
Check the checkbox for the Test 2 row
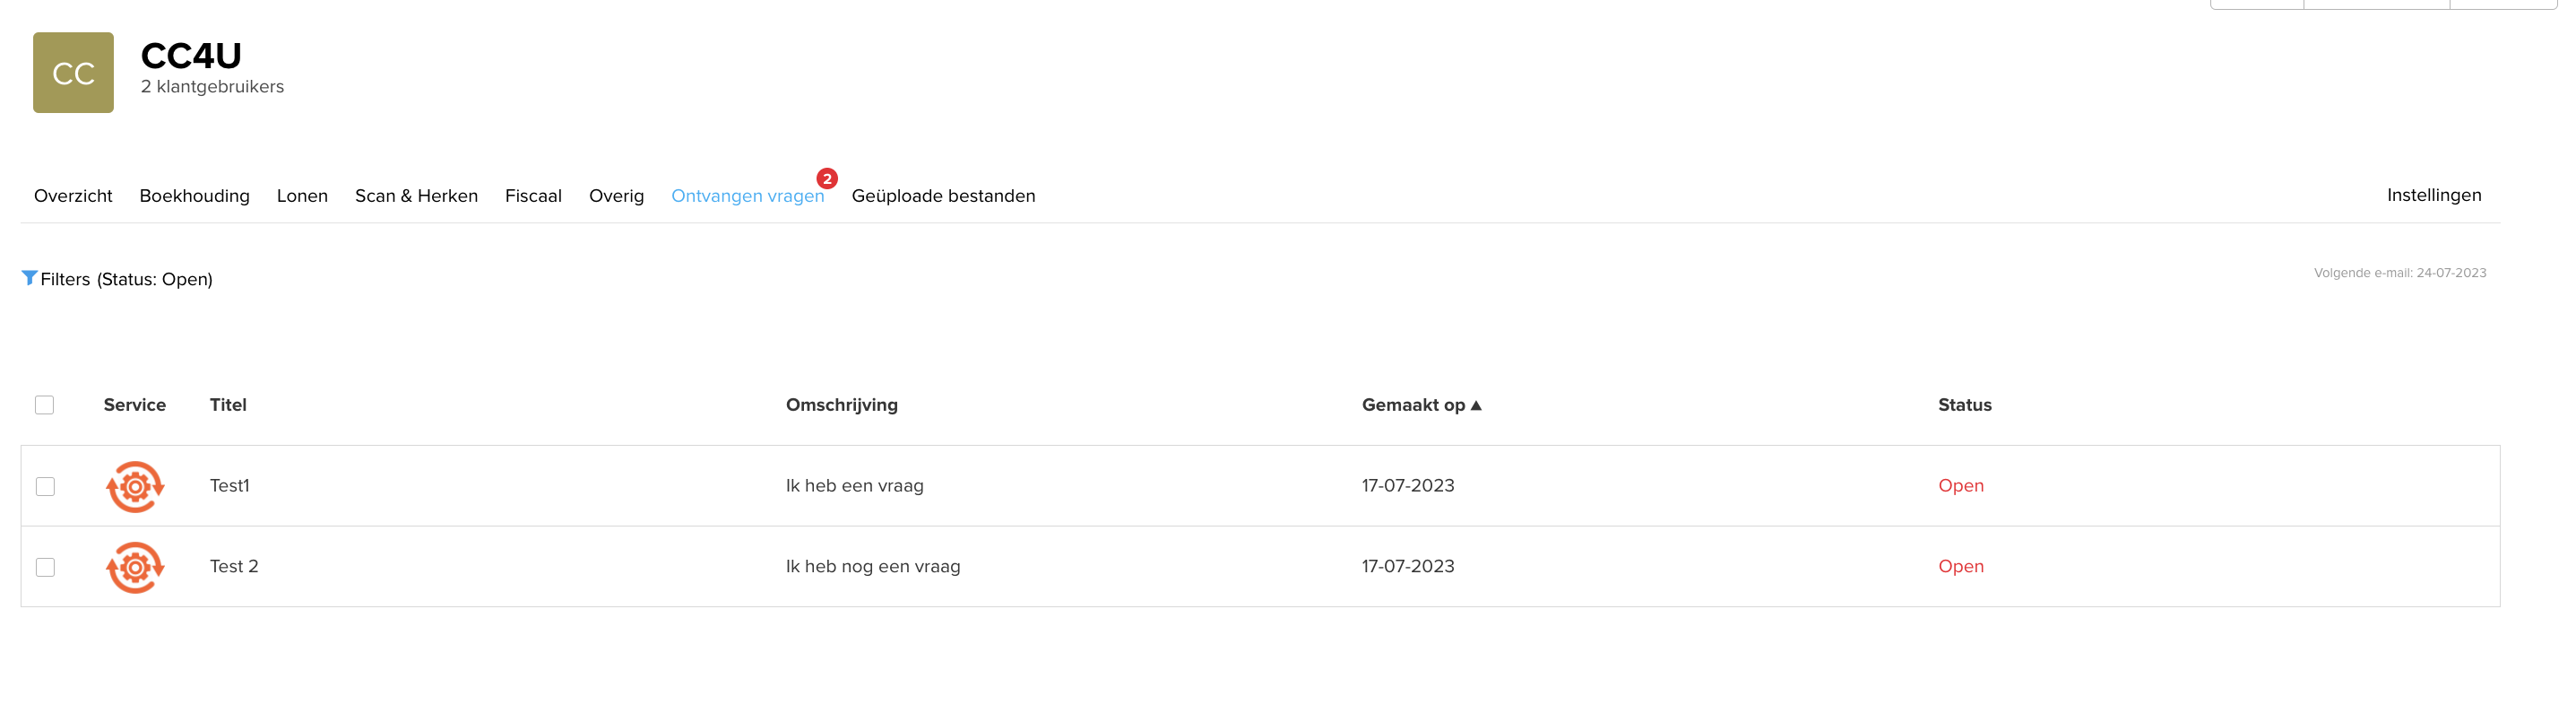coord(45,567)
